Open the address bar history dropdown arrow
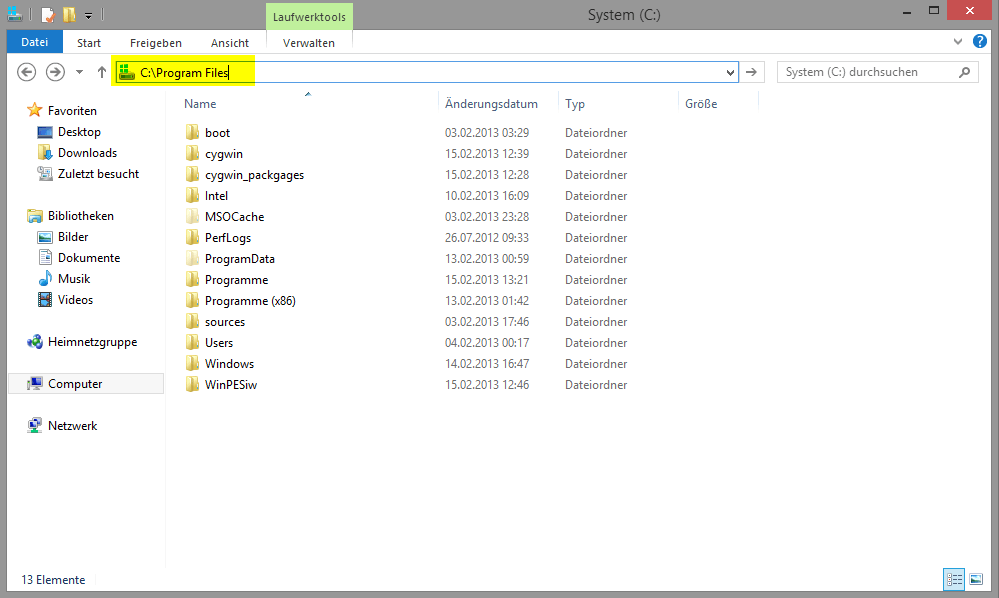 pos(729,72)
